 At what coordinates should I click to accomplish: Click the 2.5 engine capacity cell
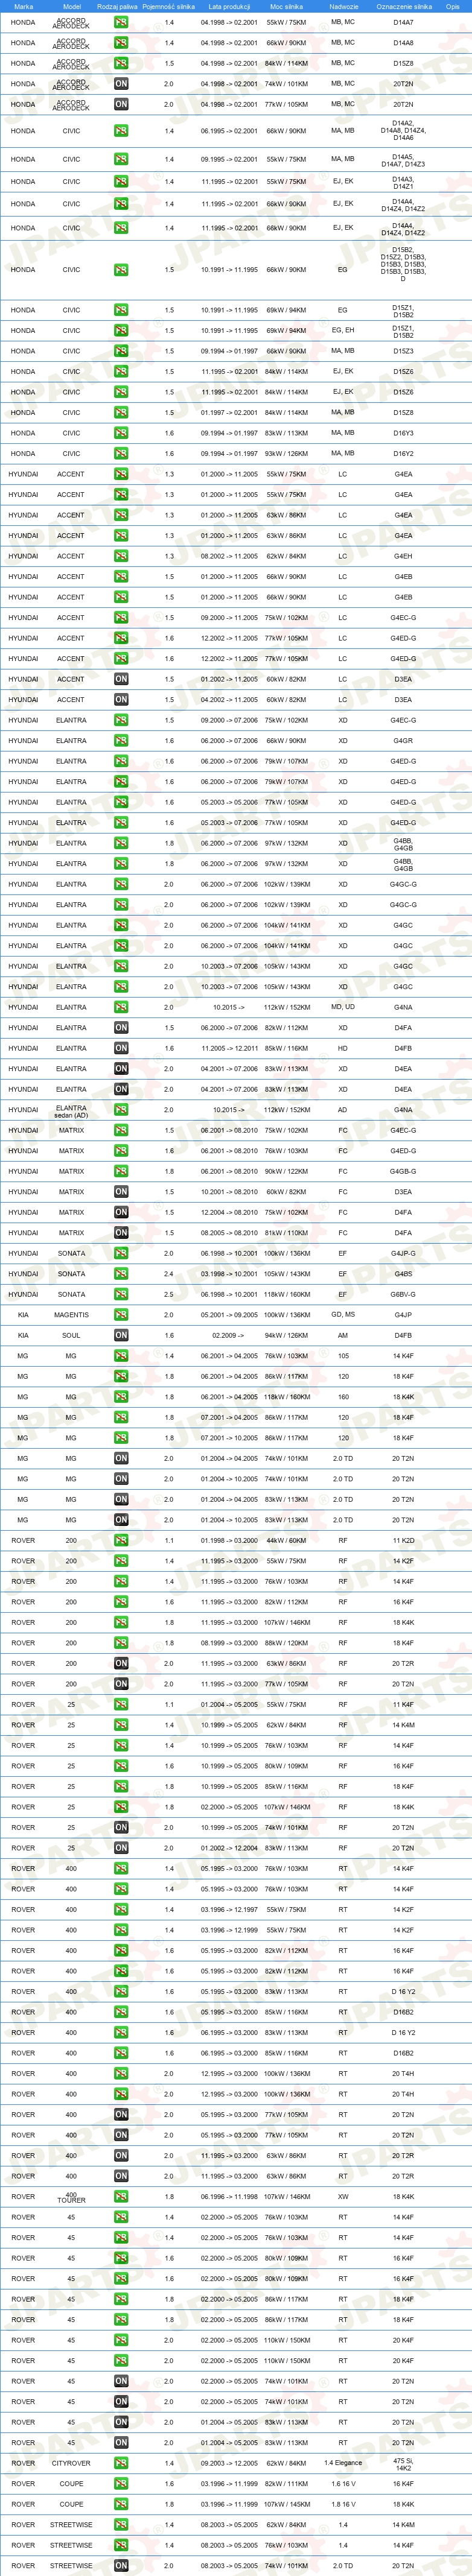pyautogui.click(x=168, y=1294)
